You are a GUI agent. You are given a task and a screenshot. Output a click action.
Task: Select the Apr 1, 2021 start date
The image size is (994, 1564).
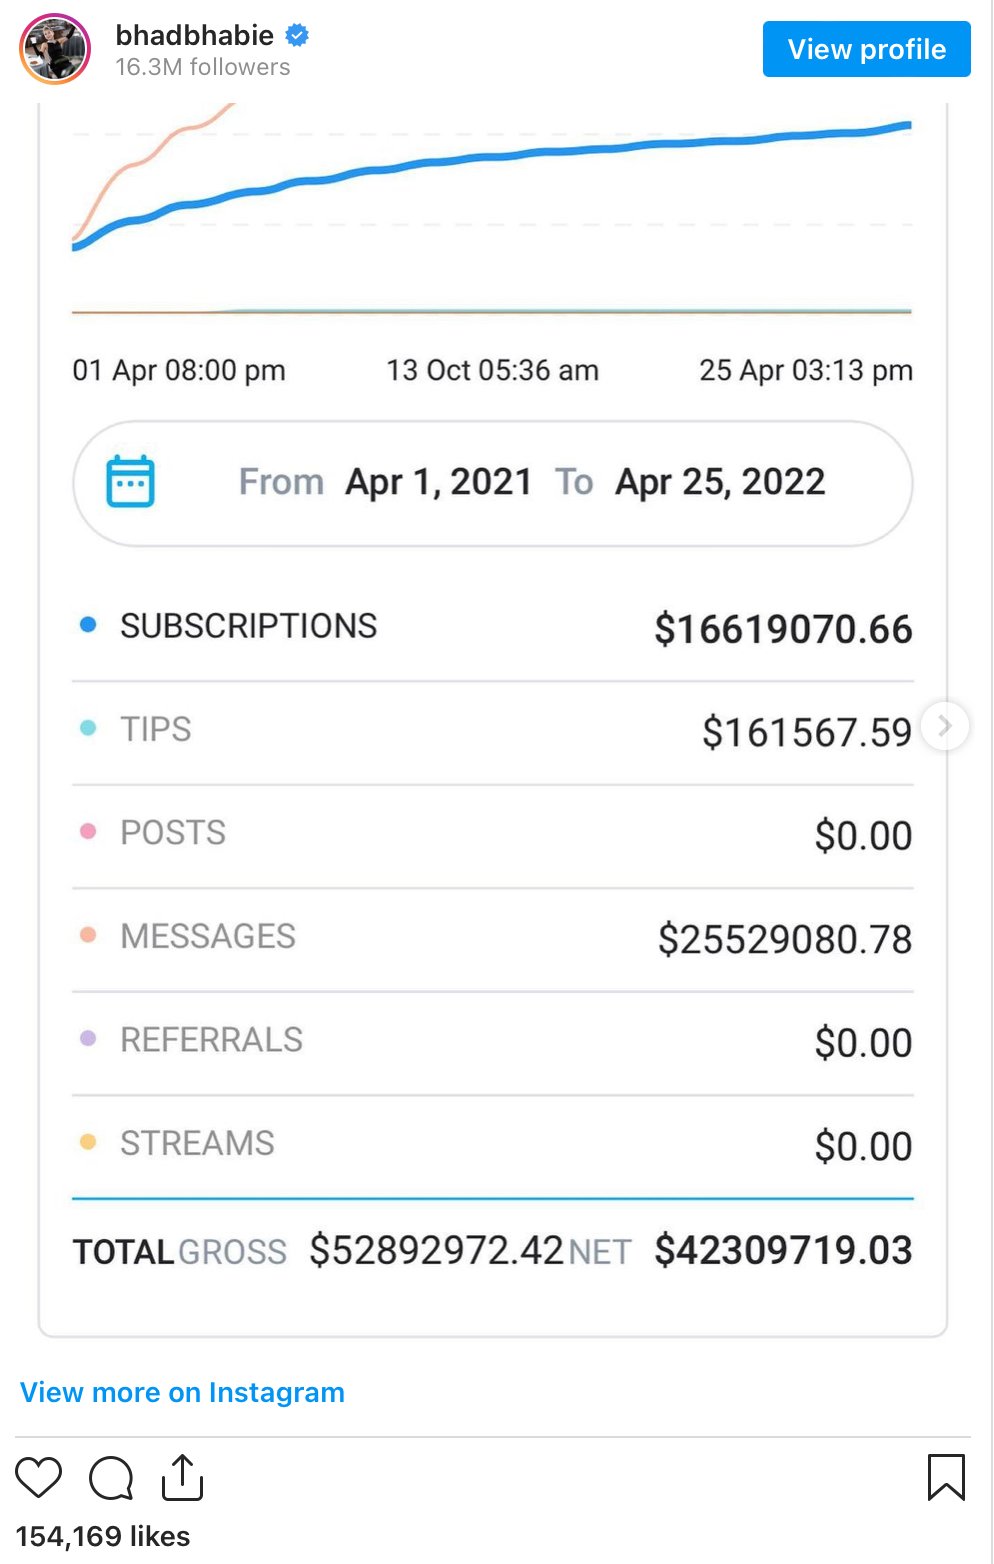[438, 482]
